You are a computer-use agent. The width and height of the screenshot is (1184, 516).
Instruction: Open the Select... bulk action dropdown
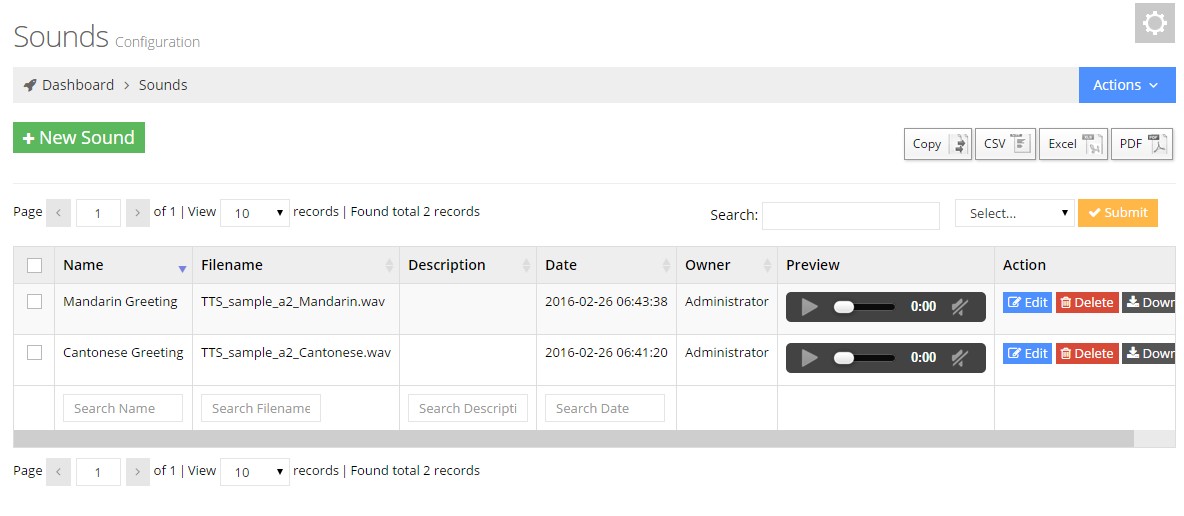(1014, 213)
